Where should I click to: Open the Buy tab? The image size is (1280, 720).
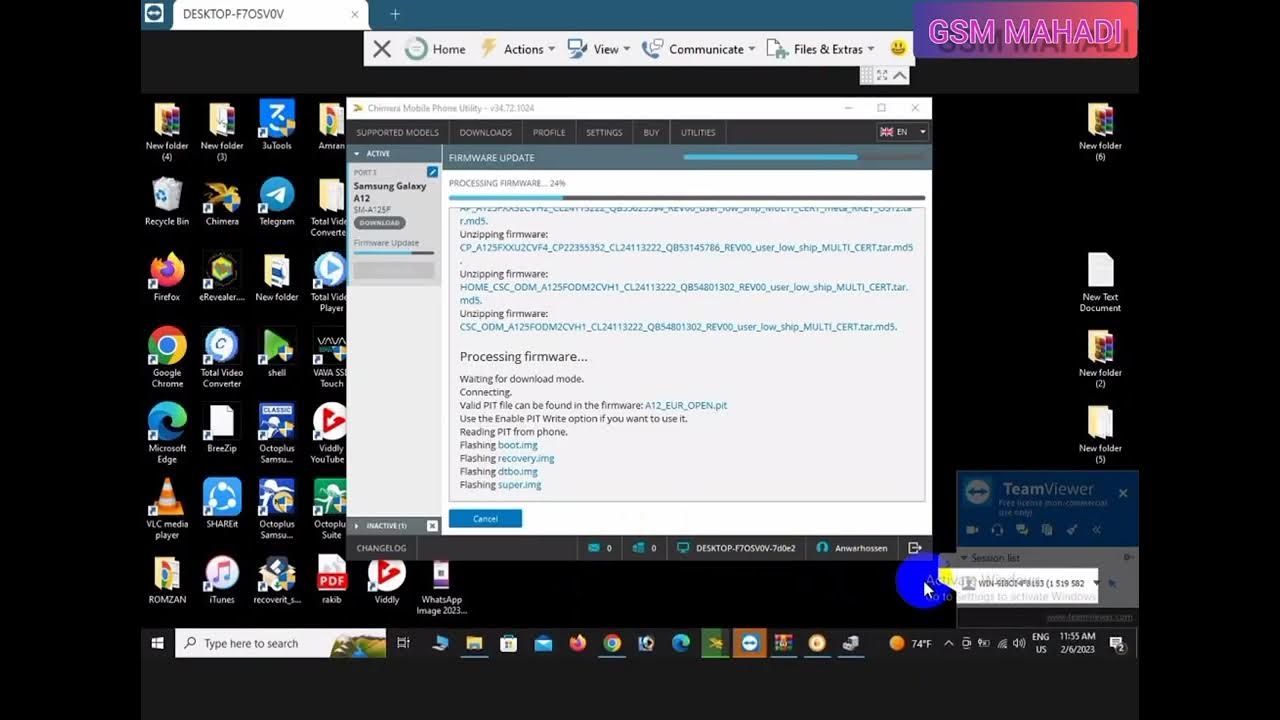(651, 132)
